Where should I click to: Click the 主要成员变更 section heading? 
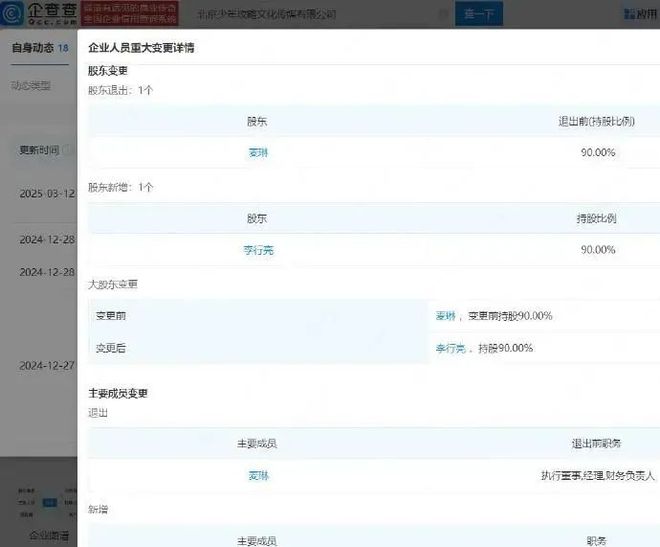(x=118, y=393)
